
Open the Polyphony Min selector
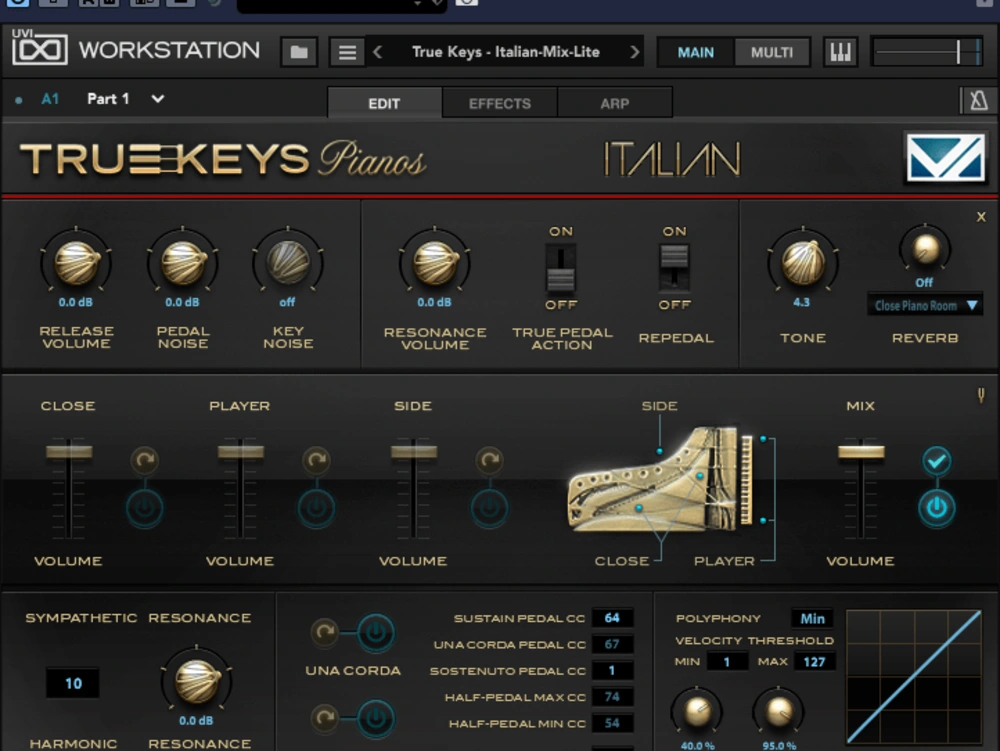click(x=812, y=618)
